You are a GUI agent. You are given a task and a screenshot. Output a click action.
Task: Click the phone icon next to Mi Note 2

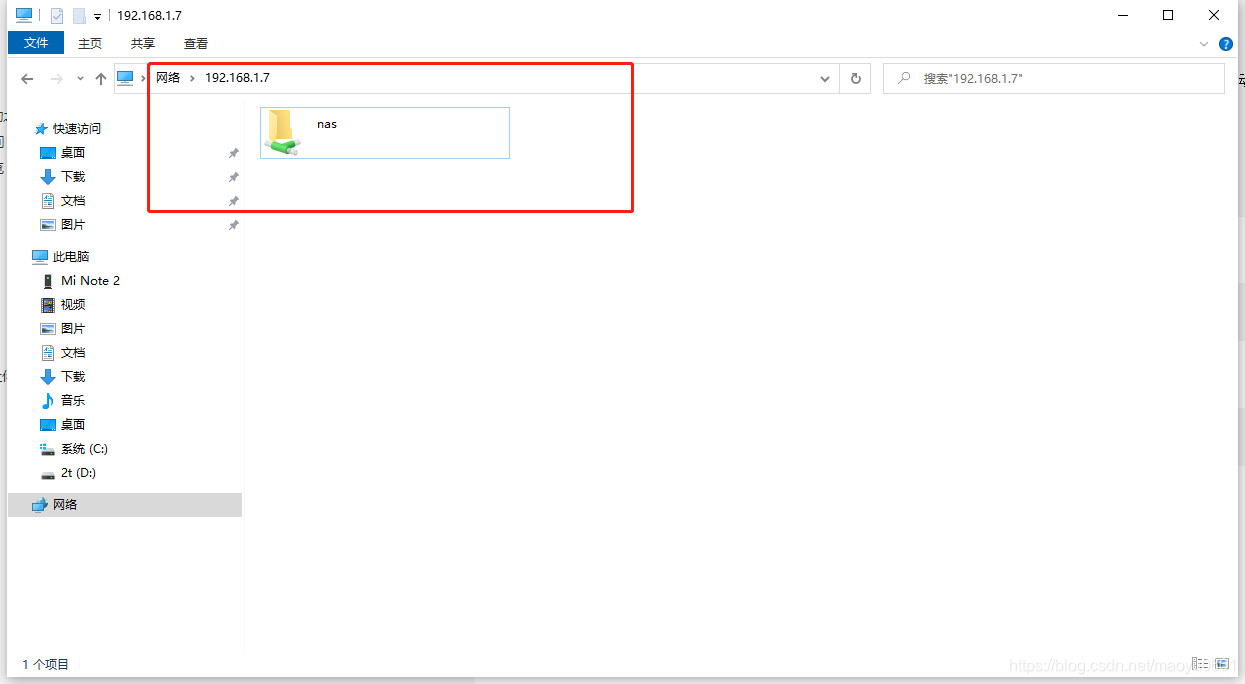(47, 281)
